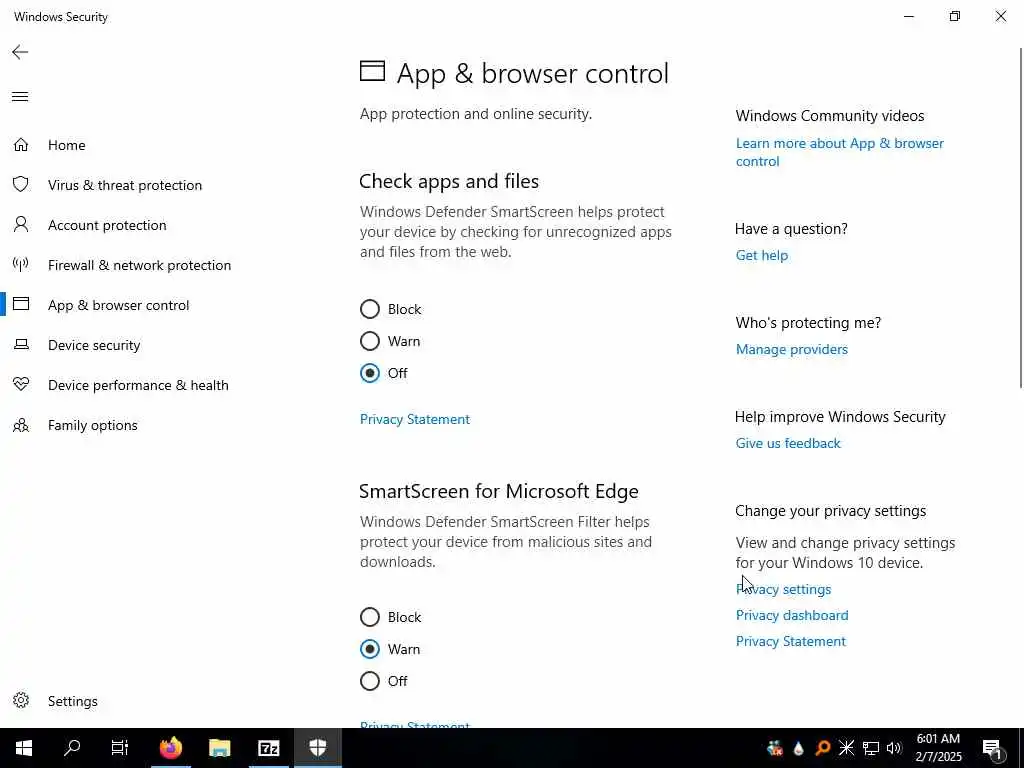Click the App & browser control window icon
Screen dimensions: 1024x768
tap(21, 304)
